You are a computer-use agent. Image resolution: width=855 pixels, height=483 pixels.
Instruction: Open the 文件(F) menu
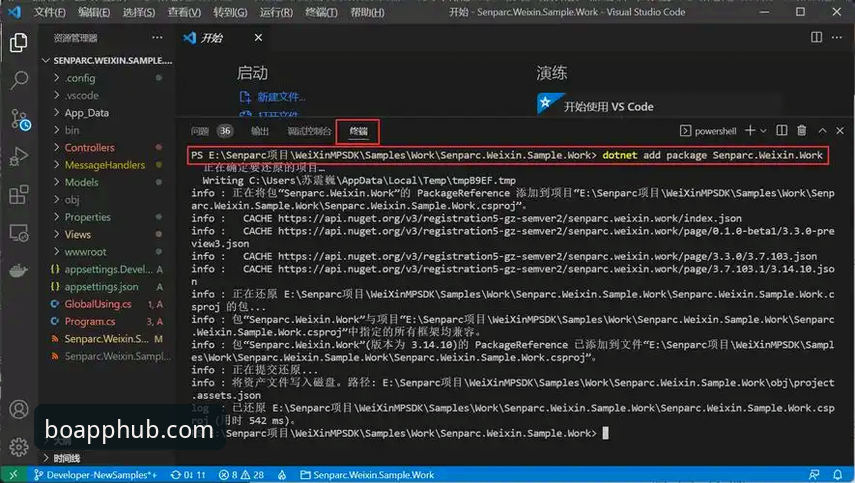[x=49, y=12]
